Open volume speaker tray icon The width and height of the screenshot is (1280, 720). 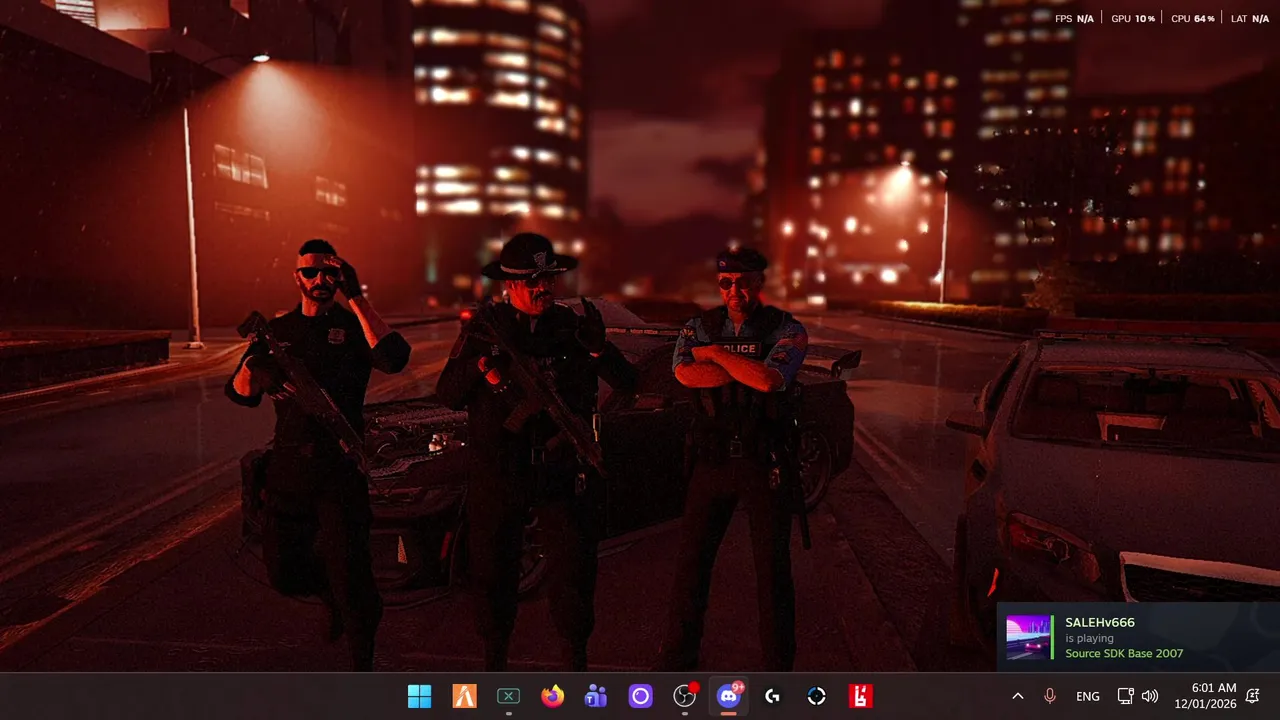coord(1150,696)
